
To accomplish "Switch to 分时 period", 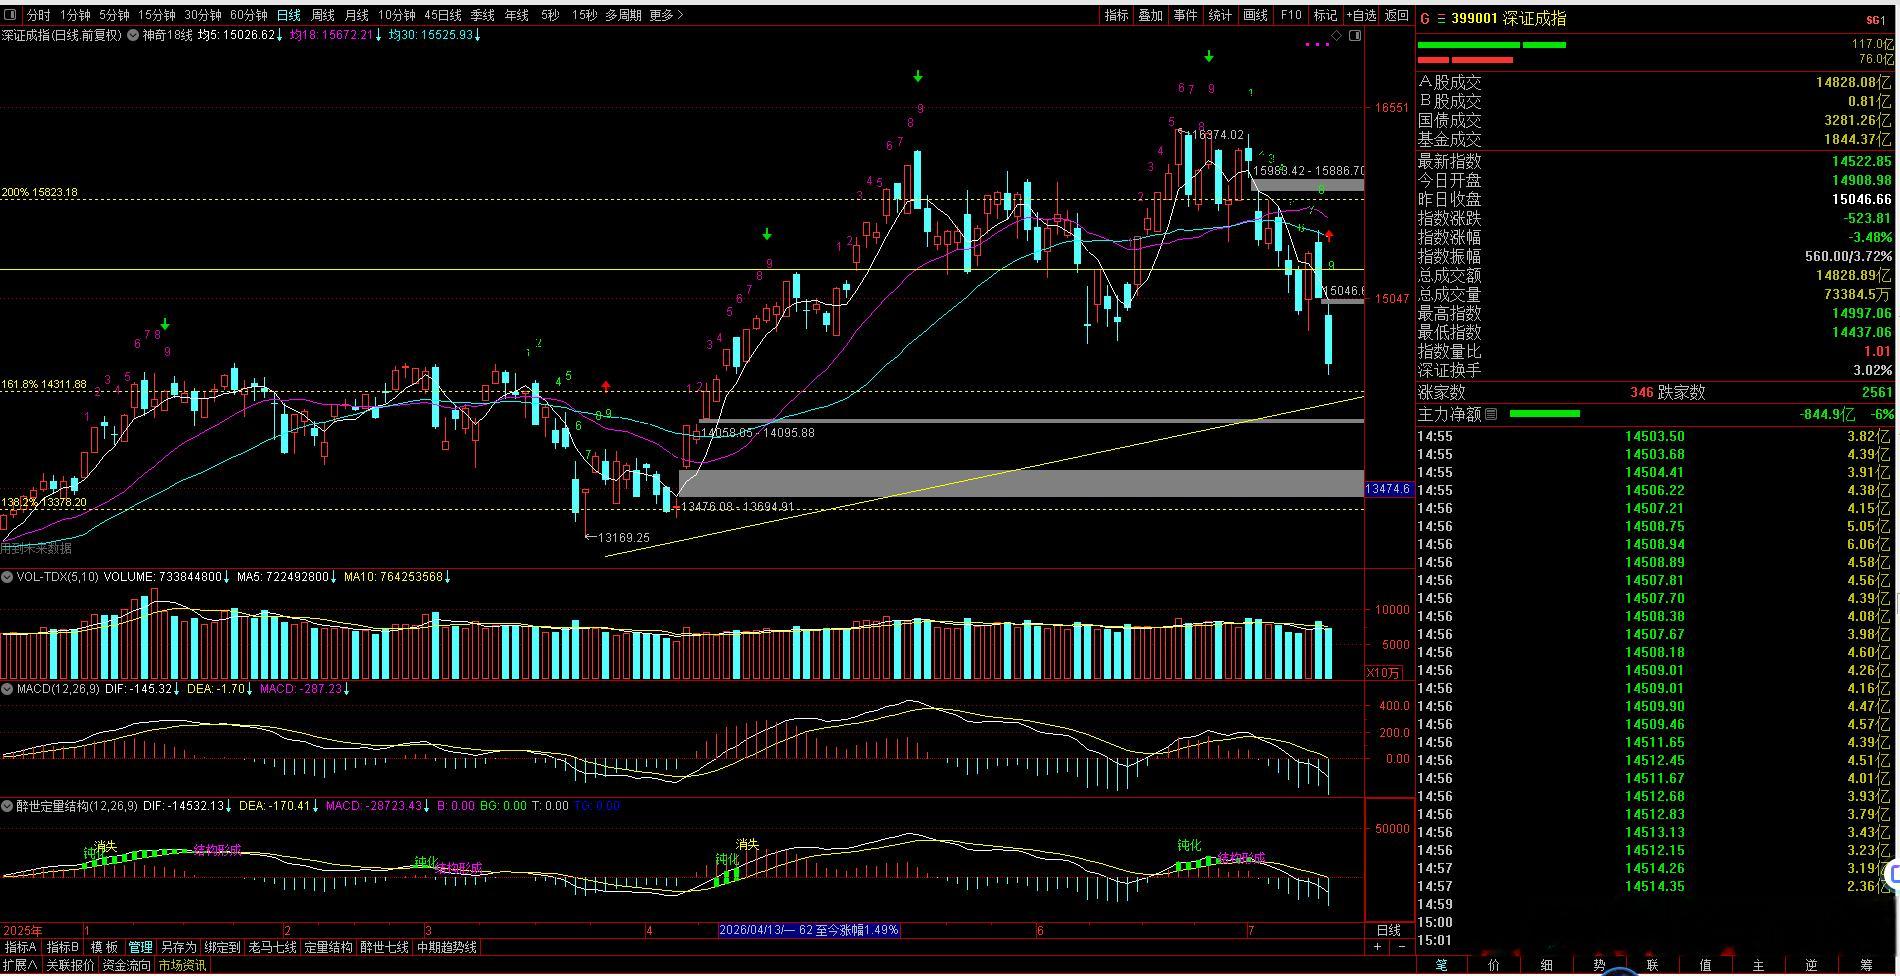I will point(38,15).
